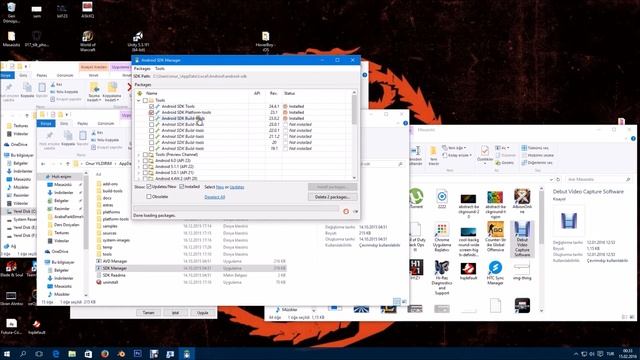
Task: Switch to Paylaş tab in middle Explorer
Action: click(x=83, y=123)
